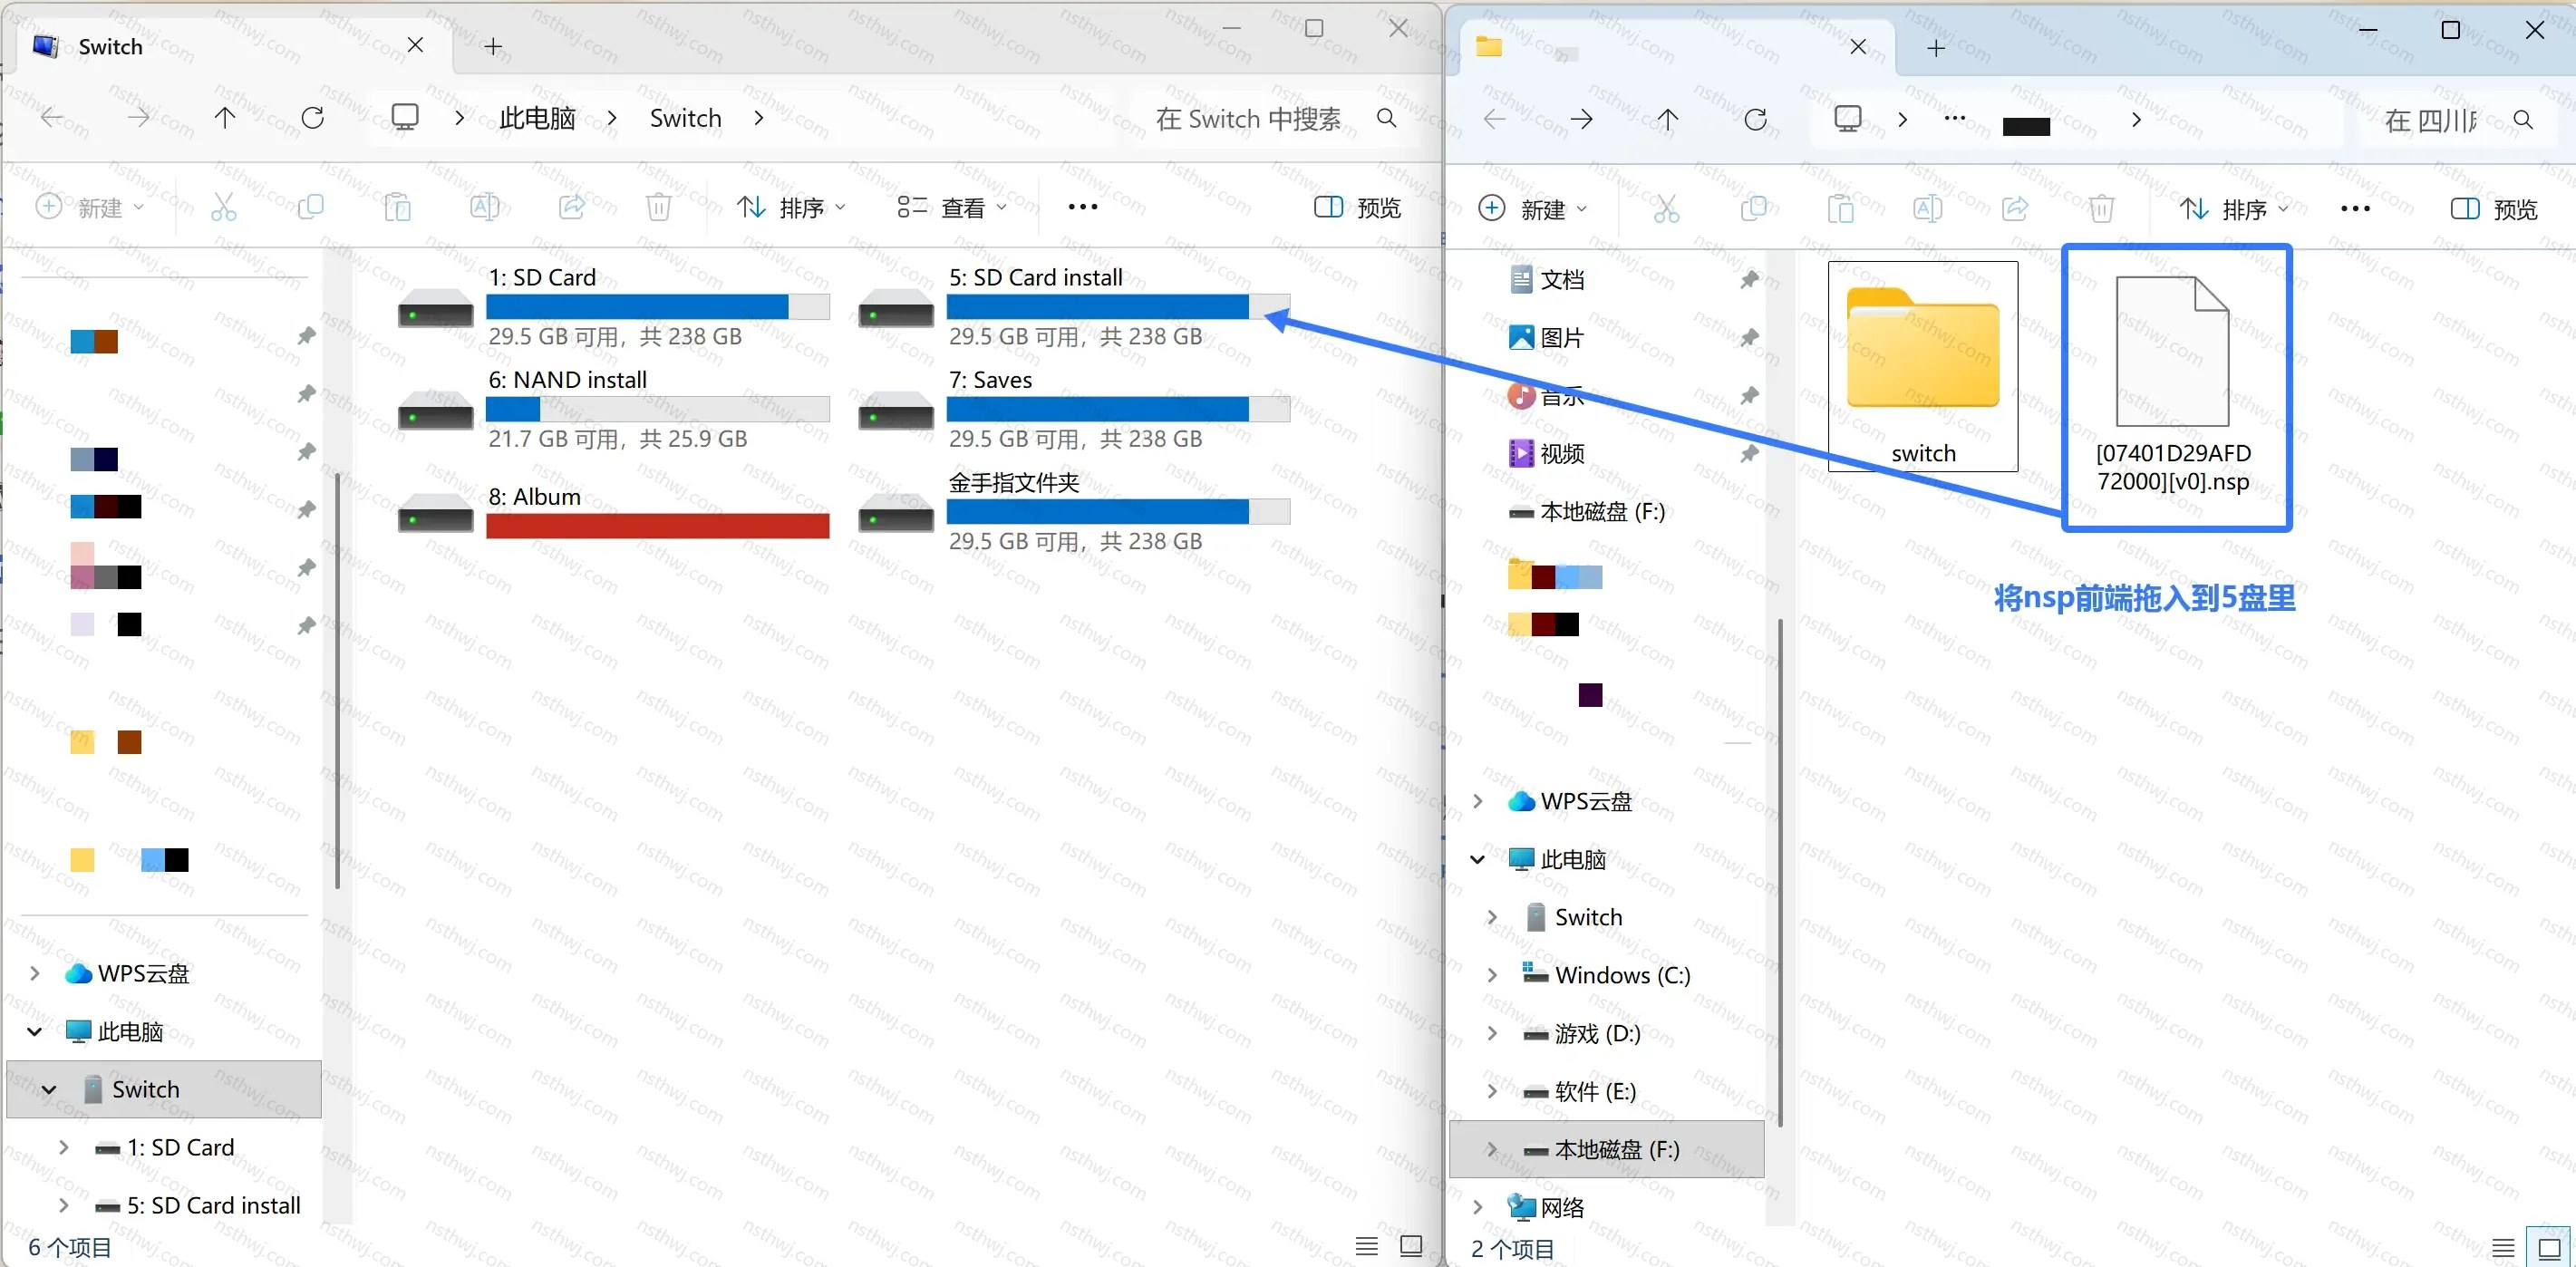The height and width of the screenshot is (1267, 2576).
Task: Select the [07401D29AFD72000][v0].nsp file
Action: [2174, 386]
